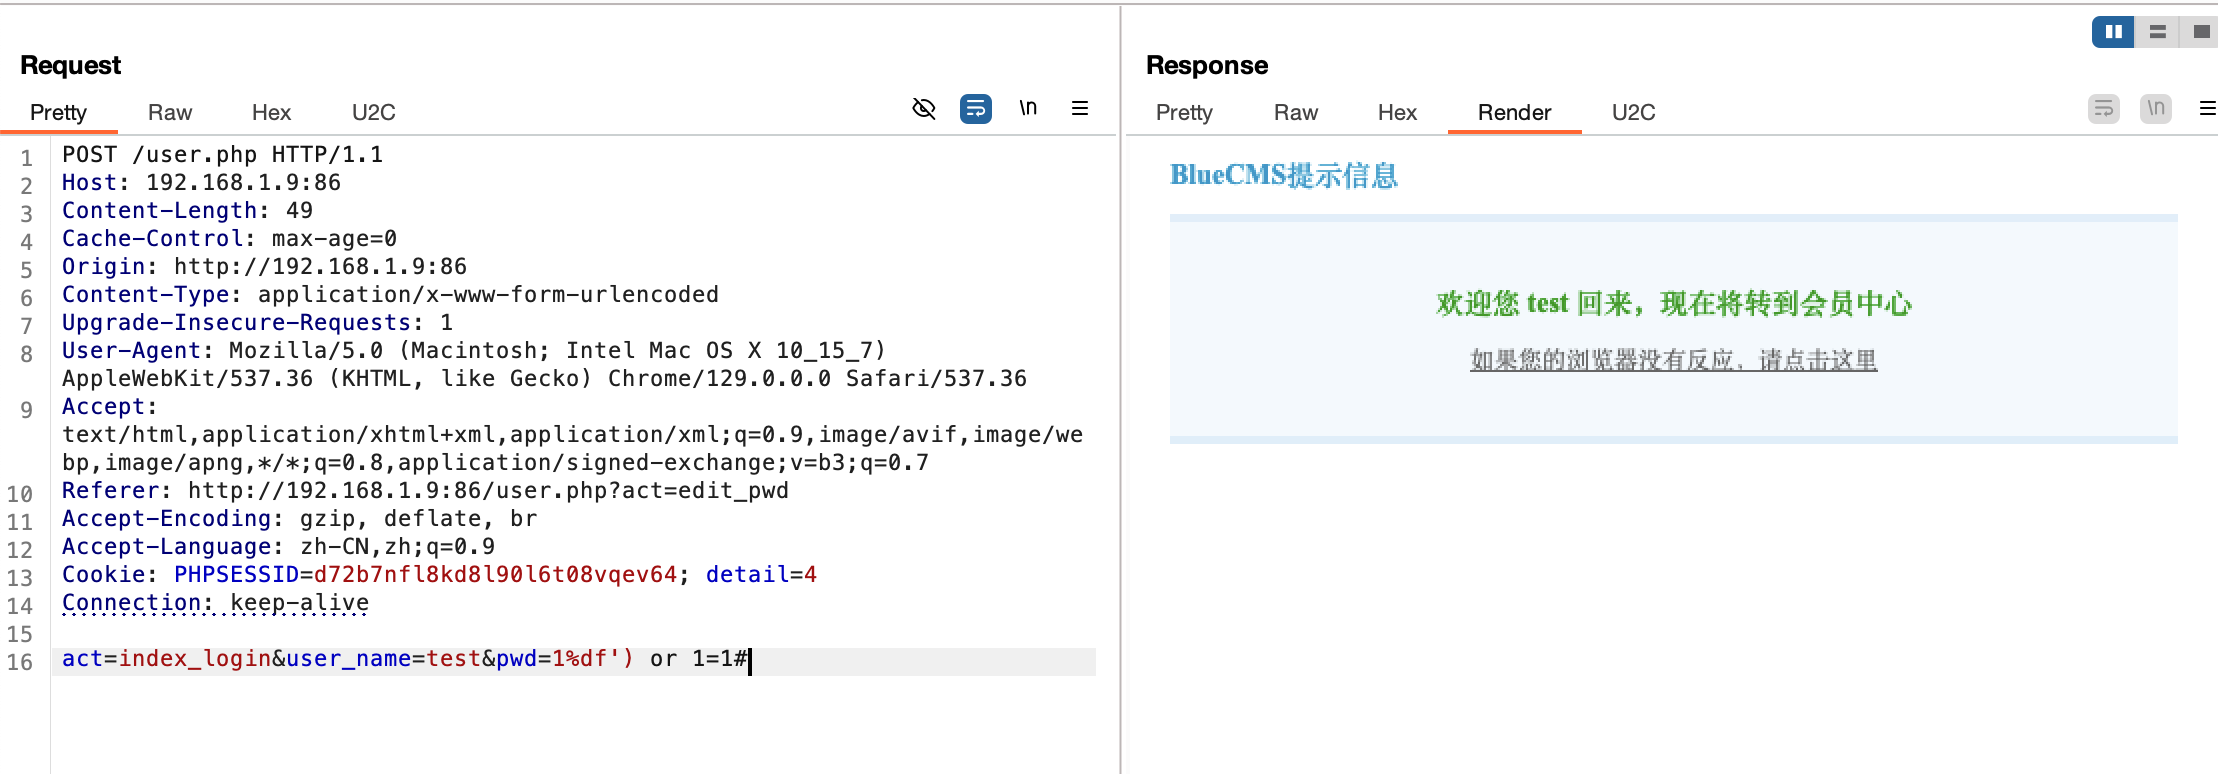
Task: Switch to Request Hex tab
Action: point(271,112)
